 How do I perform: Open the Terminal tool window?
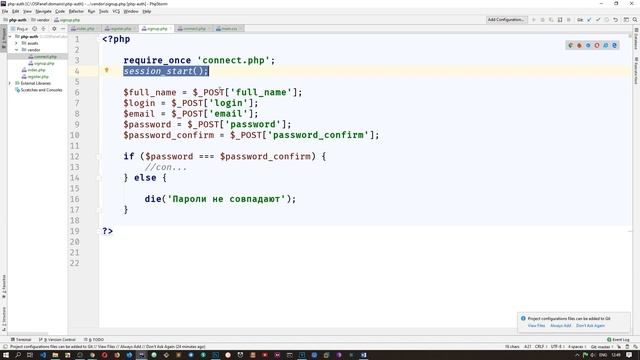[x=21, y=340]
